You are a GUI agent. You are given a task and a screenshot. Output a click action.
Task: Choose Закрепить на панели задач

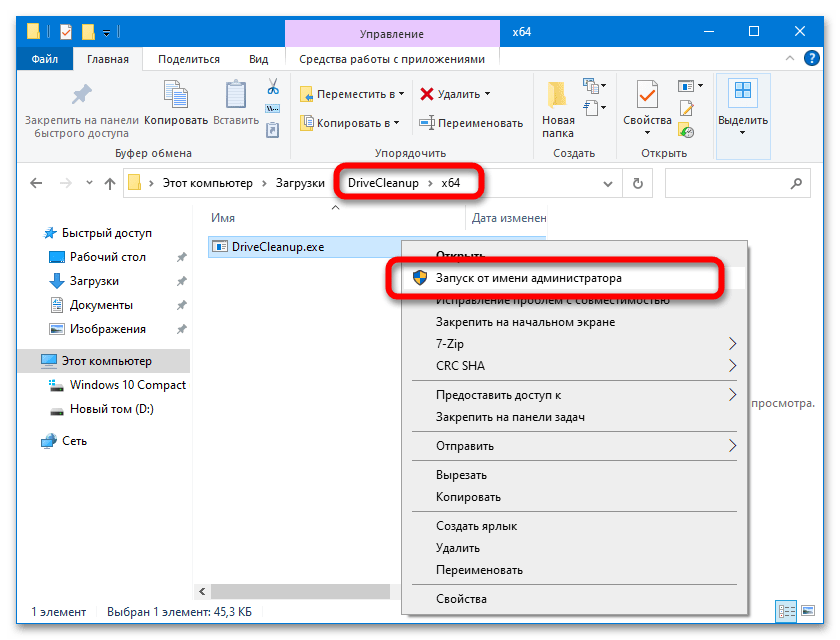coord(574,417)
